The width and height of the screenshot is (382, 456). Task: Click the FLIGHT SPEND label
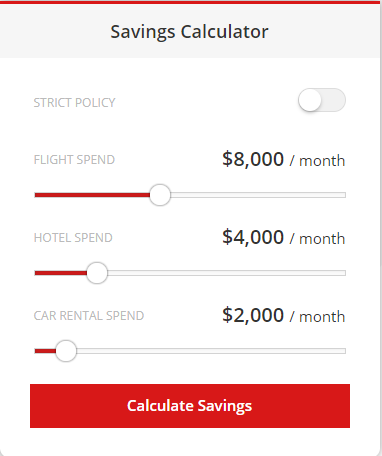(x=74, y=160)
